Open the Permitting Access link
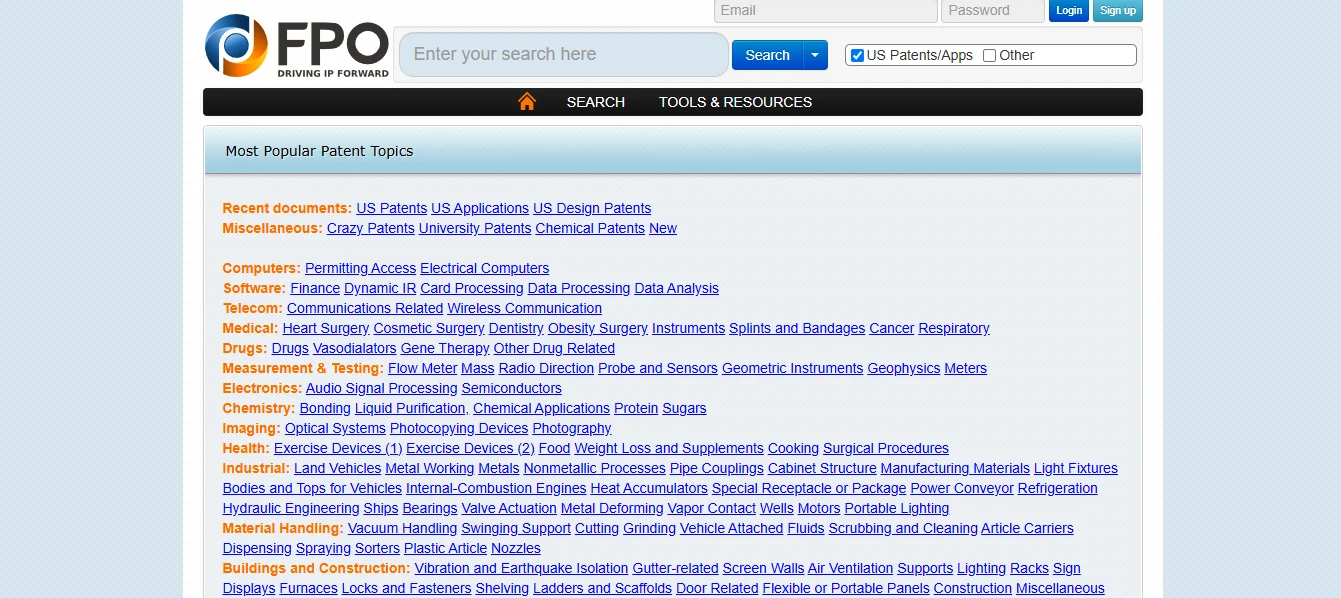The image size is (1341, 598). (360, 268)
